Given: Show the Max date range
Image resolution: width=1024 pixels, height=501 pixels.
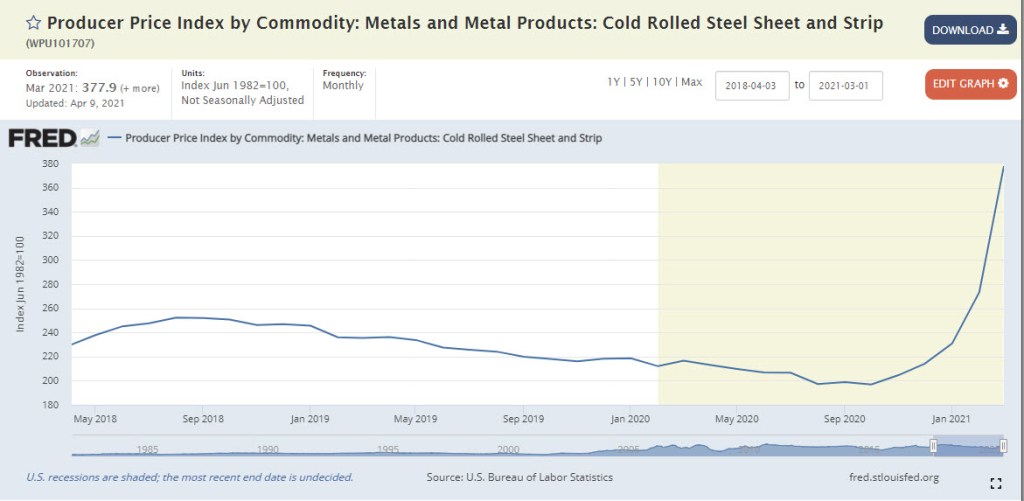Looking at the screenshot, I should click(x=692, y=82).
